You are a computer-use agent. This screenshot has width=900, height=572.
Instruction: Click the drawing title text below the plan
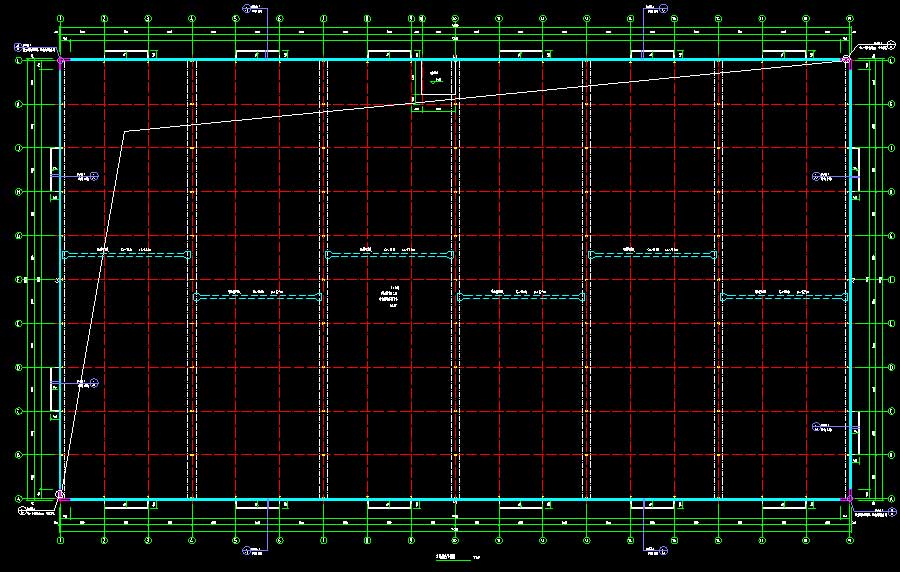click(445, 557)
